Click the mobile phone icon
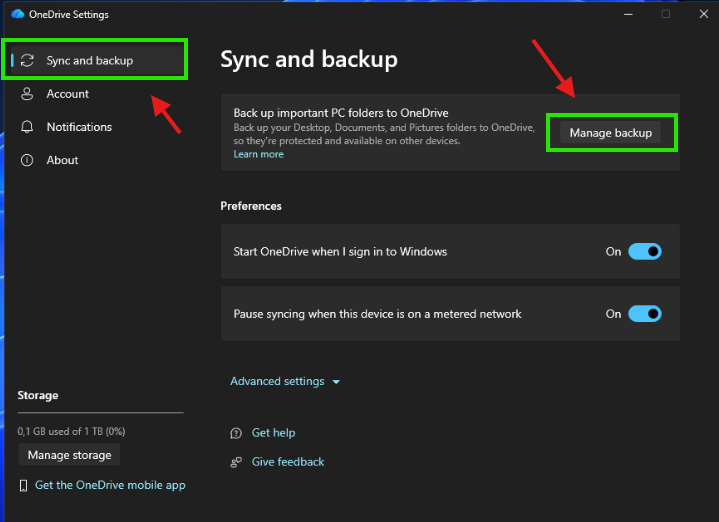719x522 pixels. tap(24, 485)
